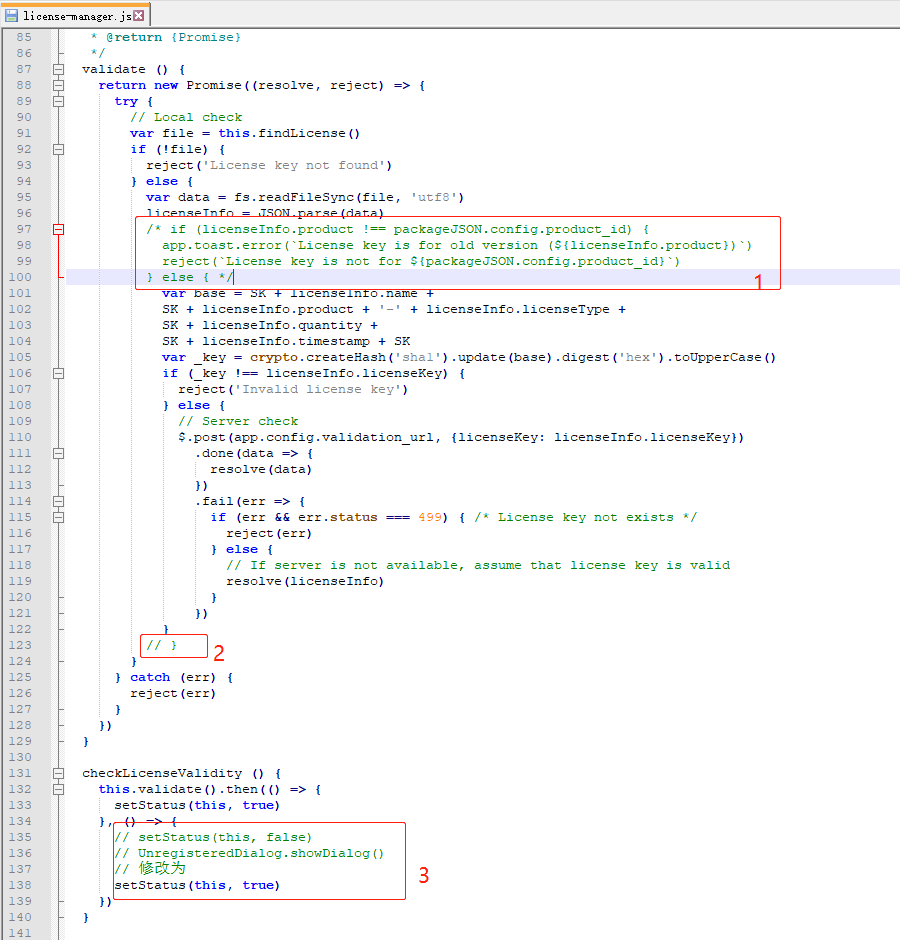Click 'setStatus(this, true)' on line 138
The width and height of the screenshot is (900, 940).
(x=197, y=885)
